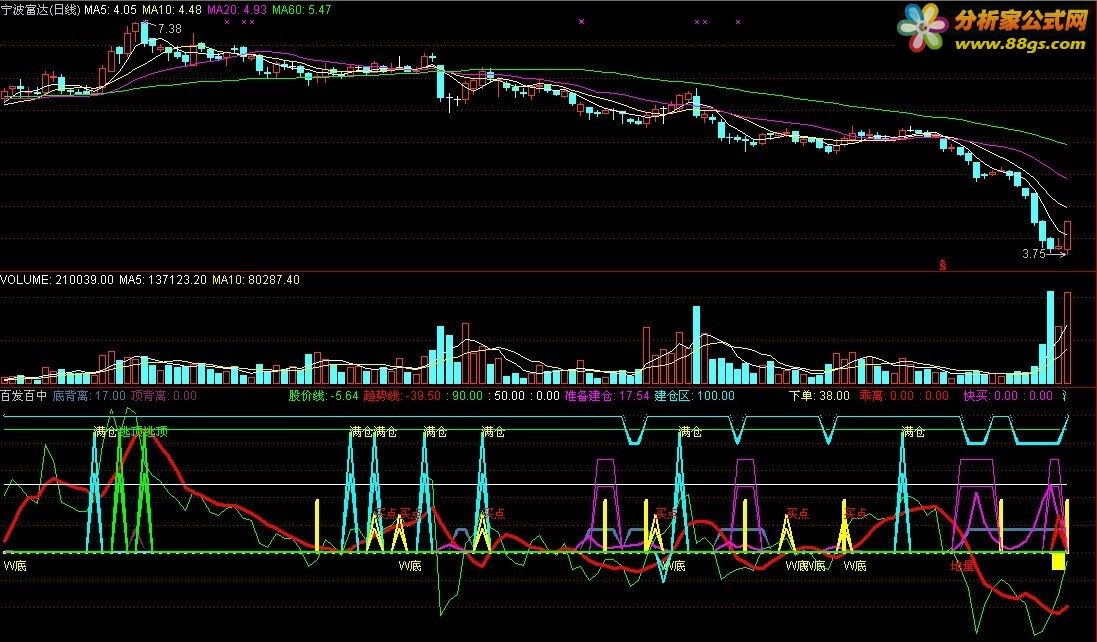Select the 建仓区: 100.00 value
Viewport: 1097px width, 642px height.
click(694, 396)
